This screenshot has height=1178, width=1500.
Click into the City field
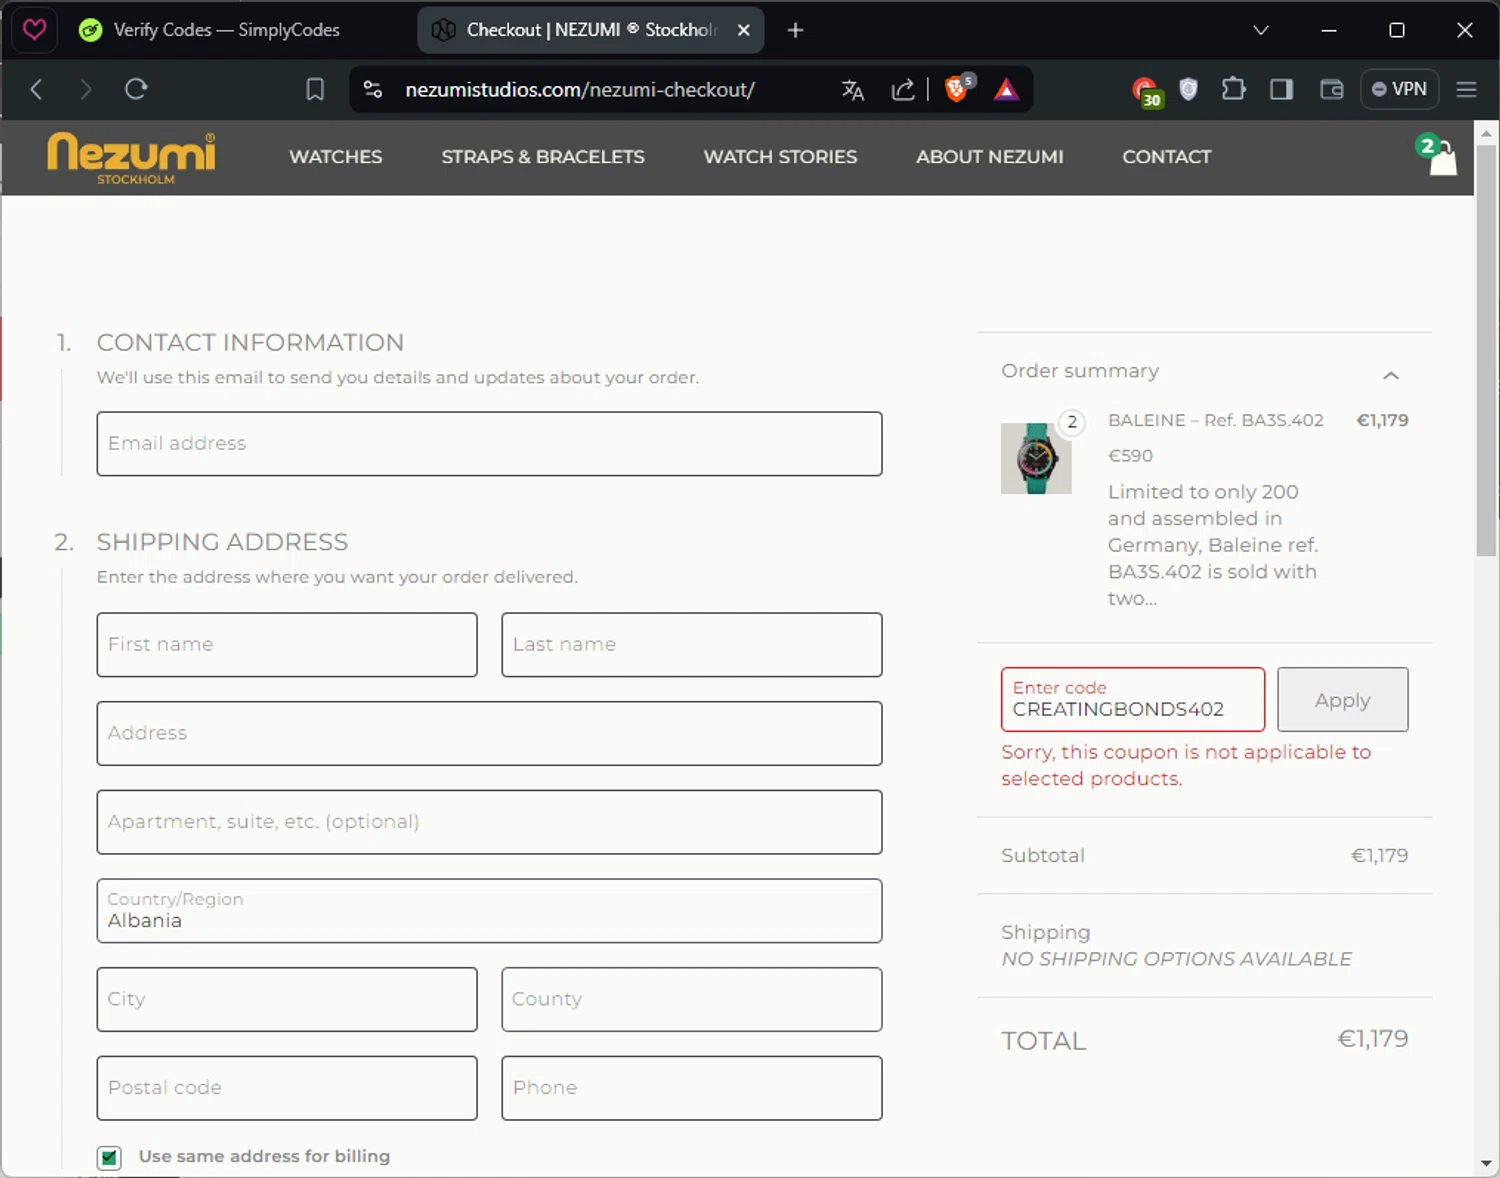[287, 999]
